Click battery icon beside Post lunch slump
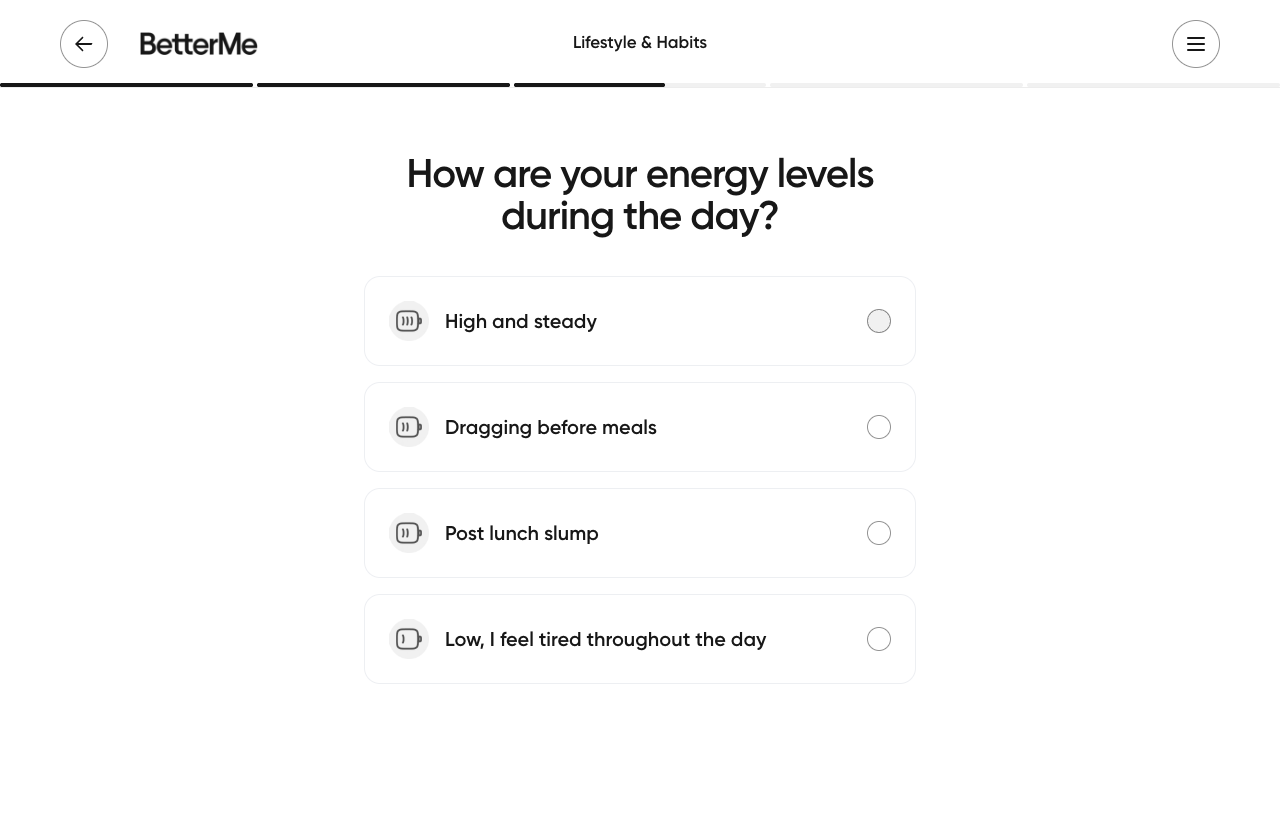This screenshot has width=1280, height=813. tap(409, 533)
